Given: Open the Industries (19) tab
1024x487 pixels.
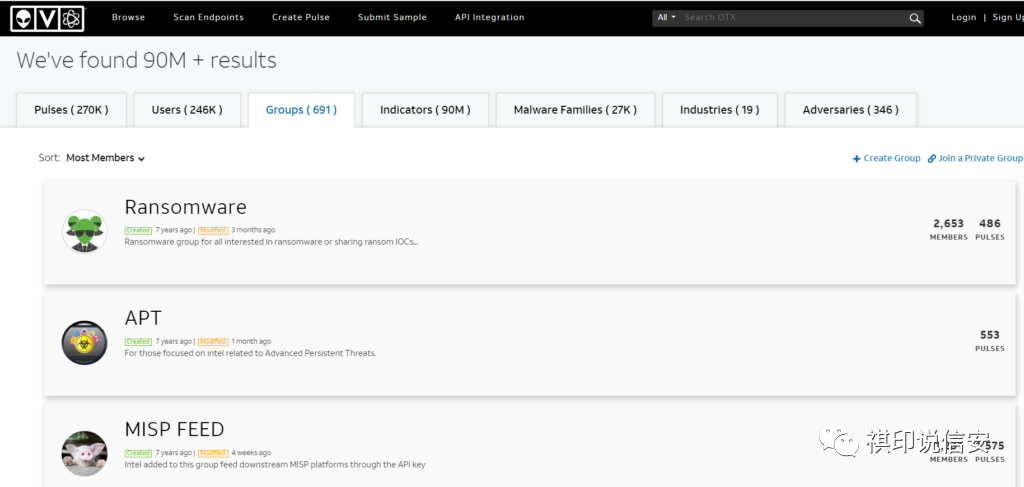Looking at the screenshot, I should pos(720,110).
